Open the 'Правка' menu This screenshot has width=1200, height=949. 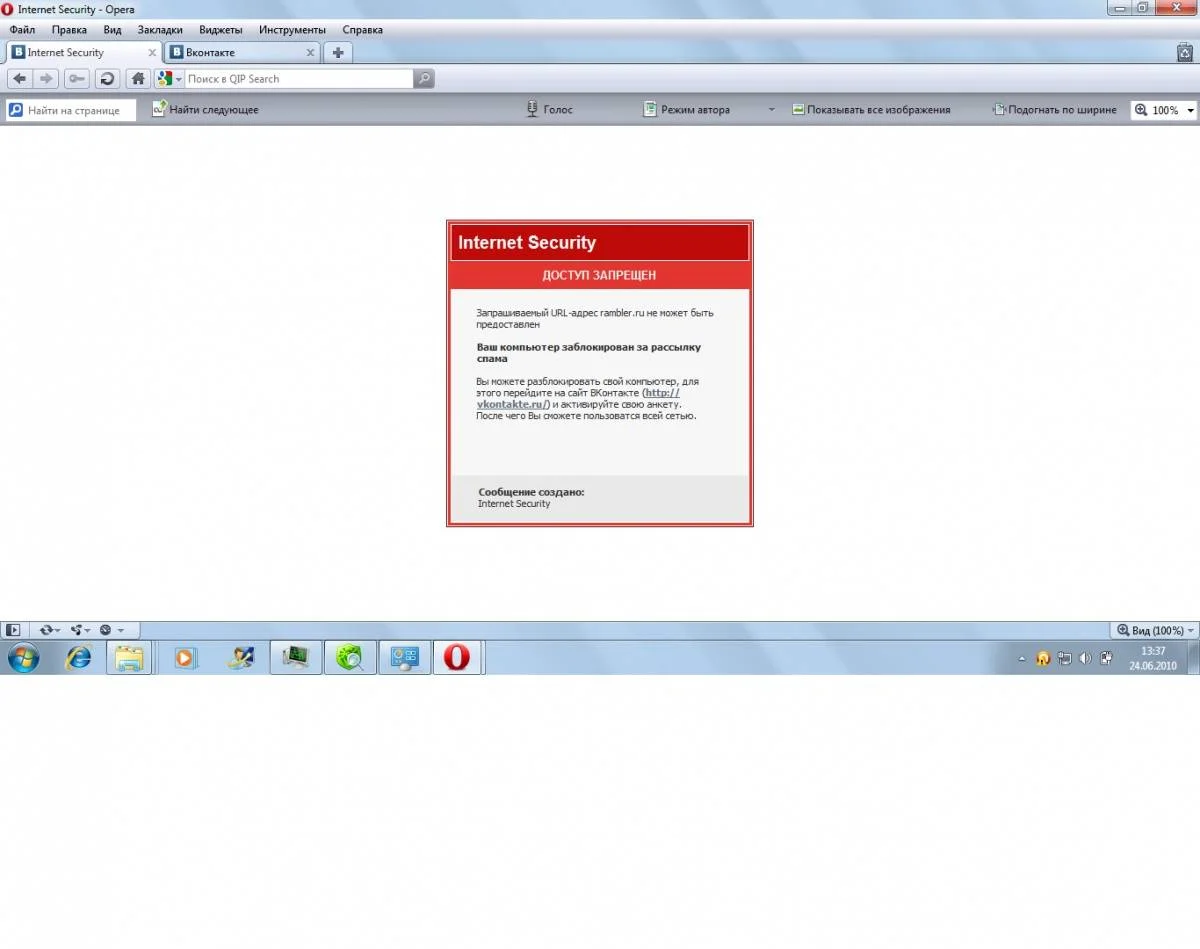coord(69,30)
